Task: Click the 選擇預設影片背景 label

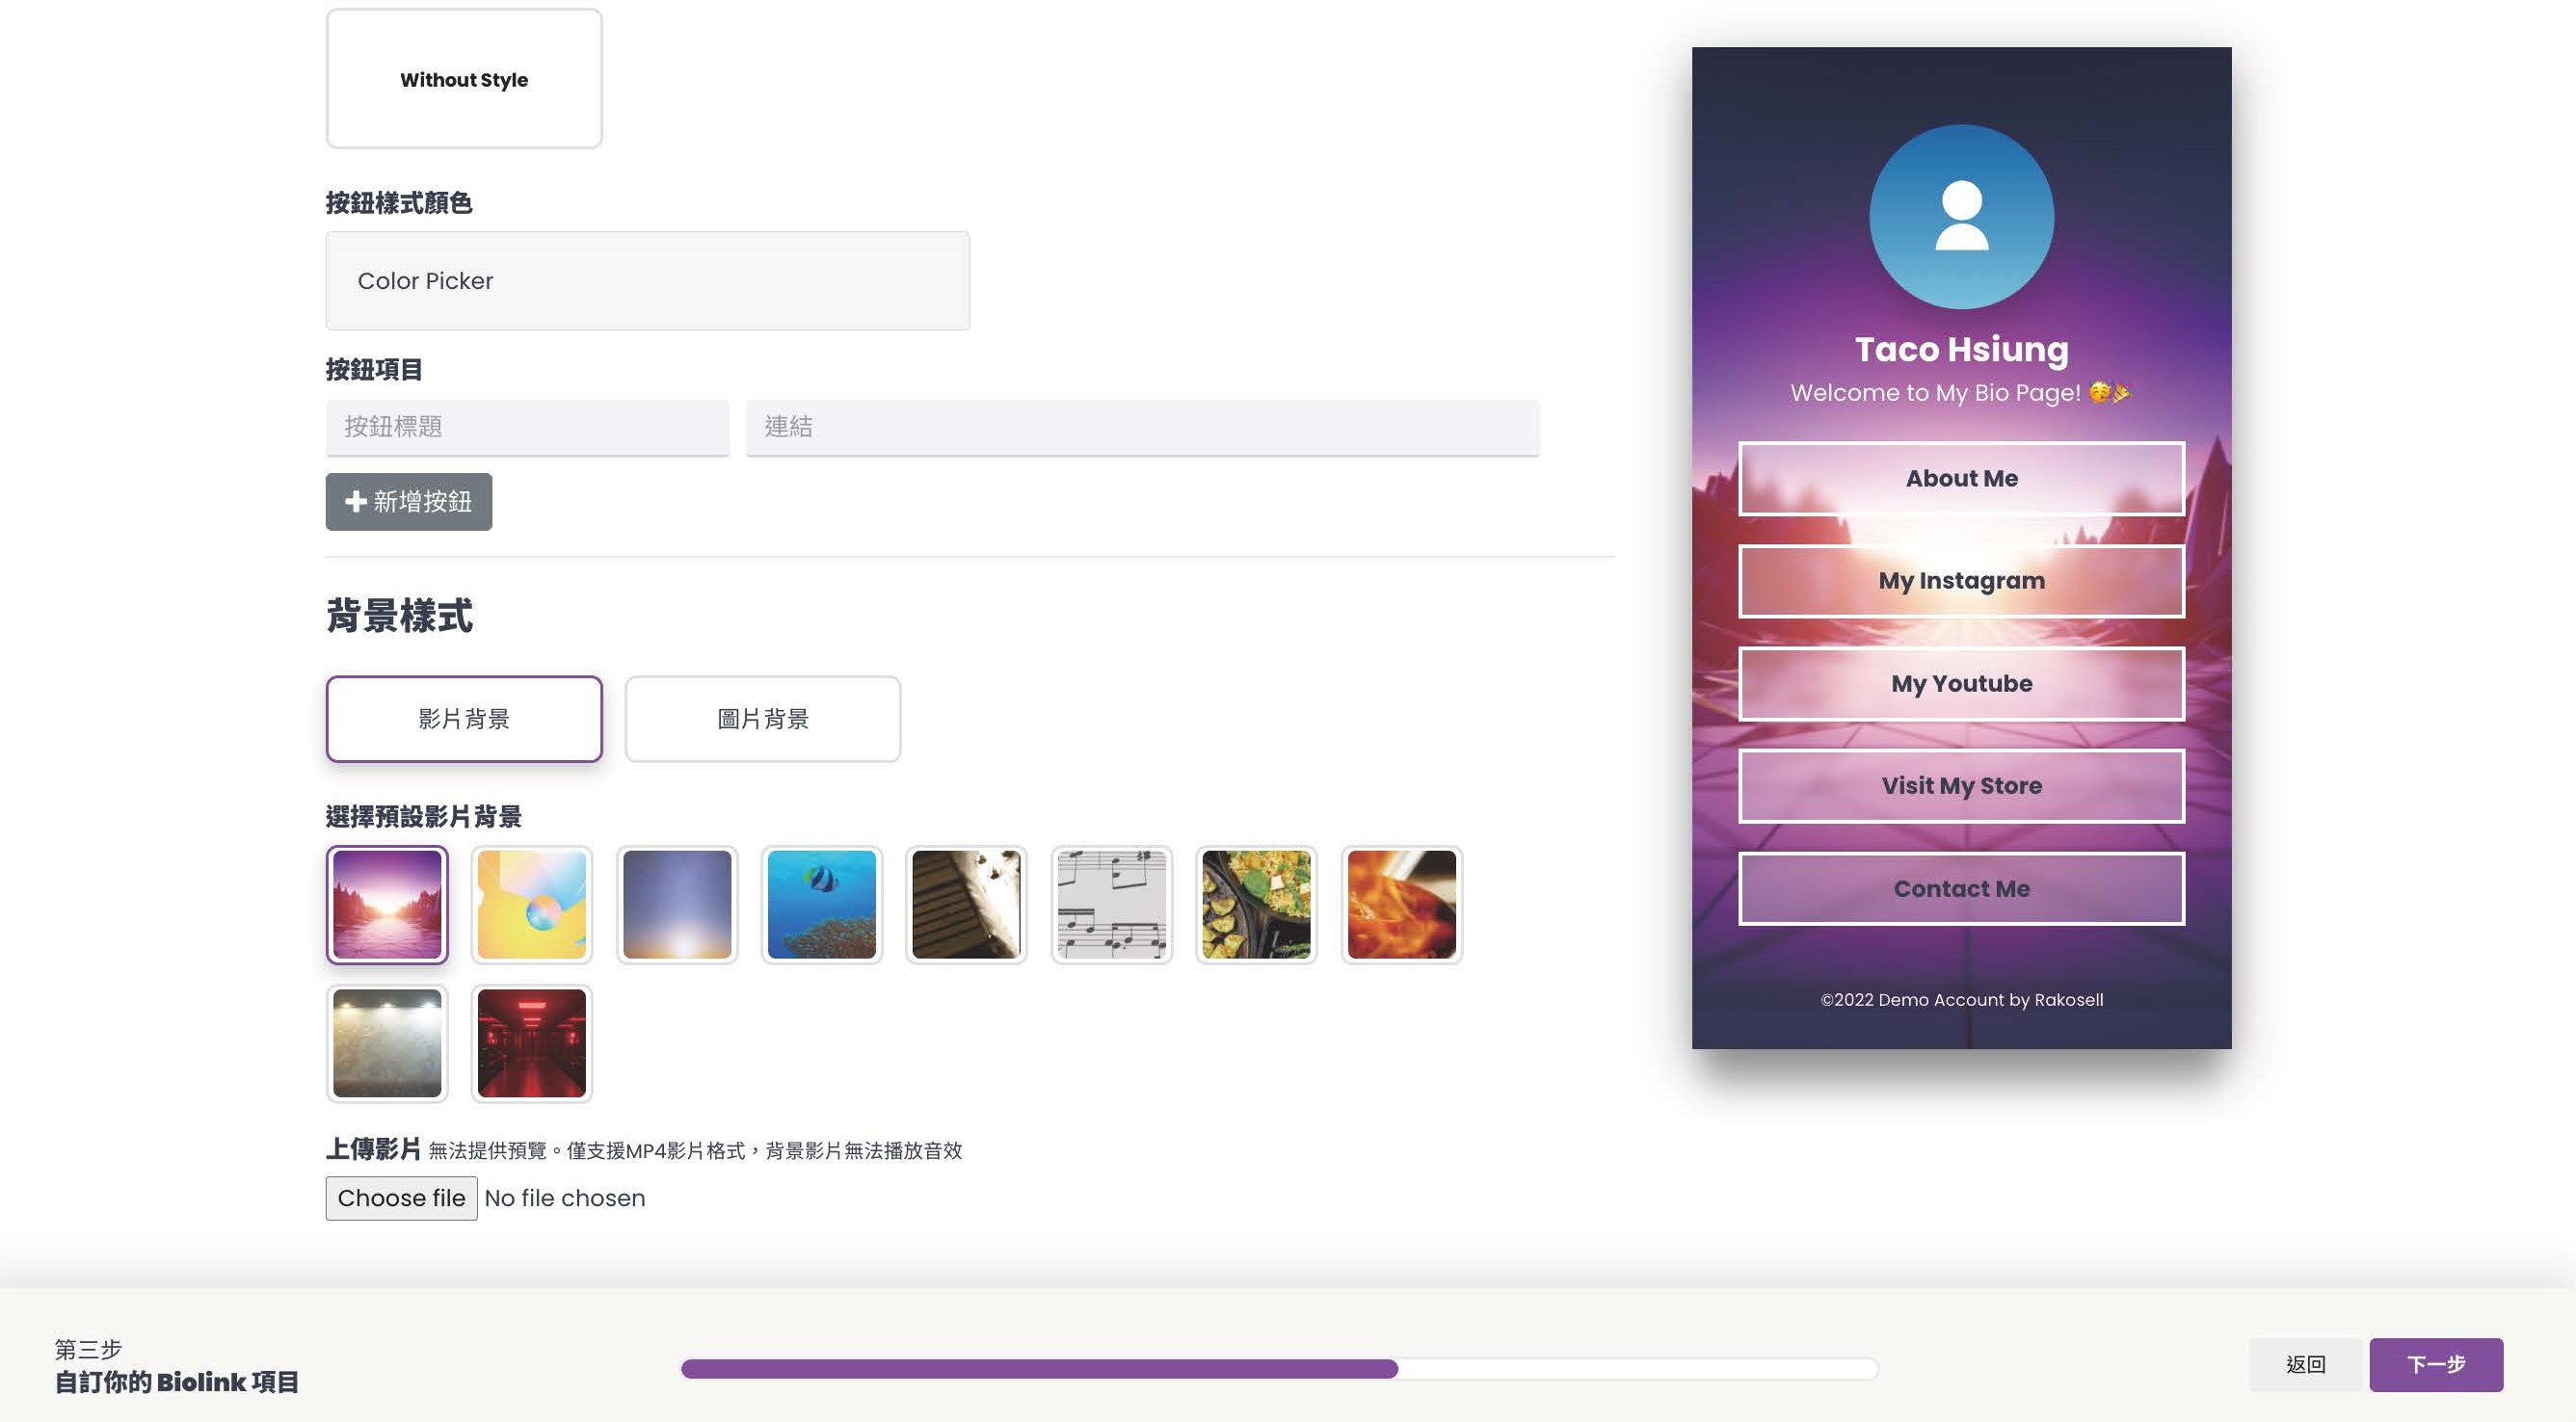Action: pyautogui.click(x=424, y=817)
